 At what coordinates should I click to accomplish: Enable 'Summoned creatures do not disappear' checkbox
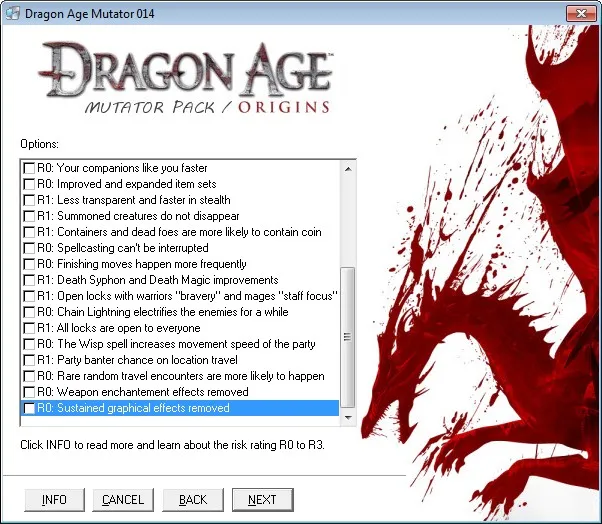[29, 216]
